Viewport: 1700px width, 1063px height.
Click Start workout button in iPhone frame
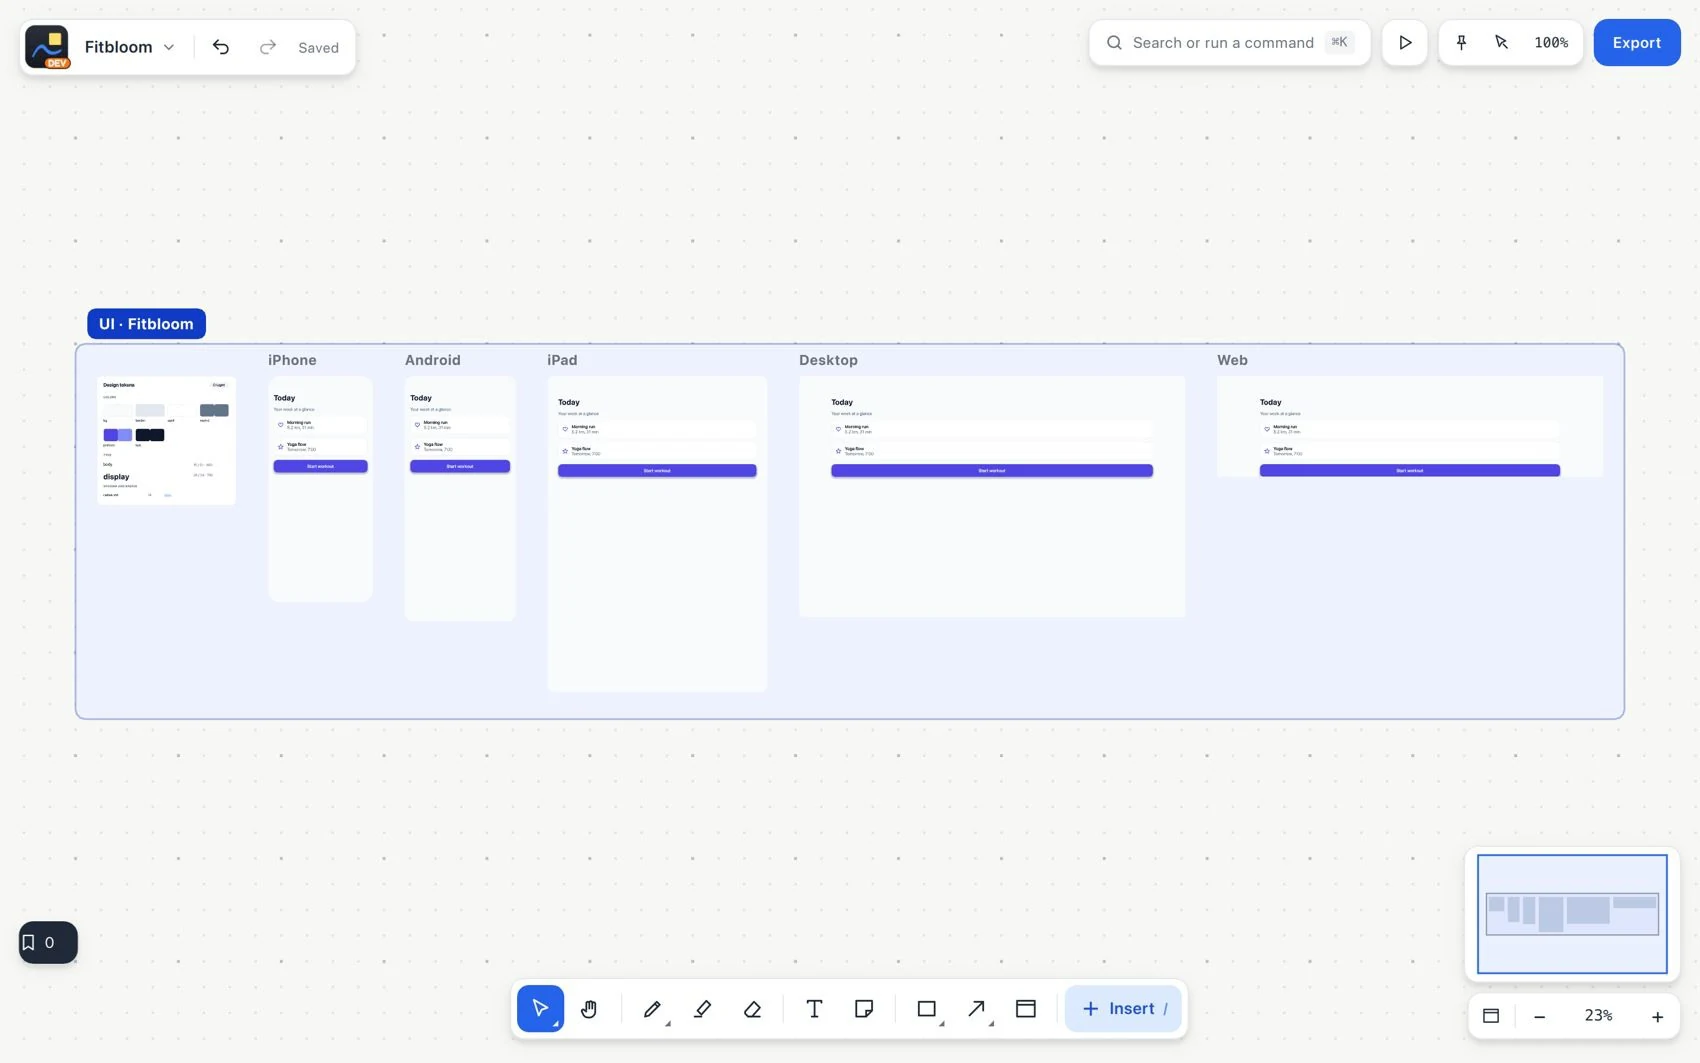320,466
